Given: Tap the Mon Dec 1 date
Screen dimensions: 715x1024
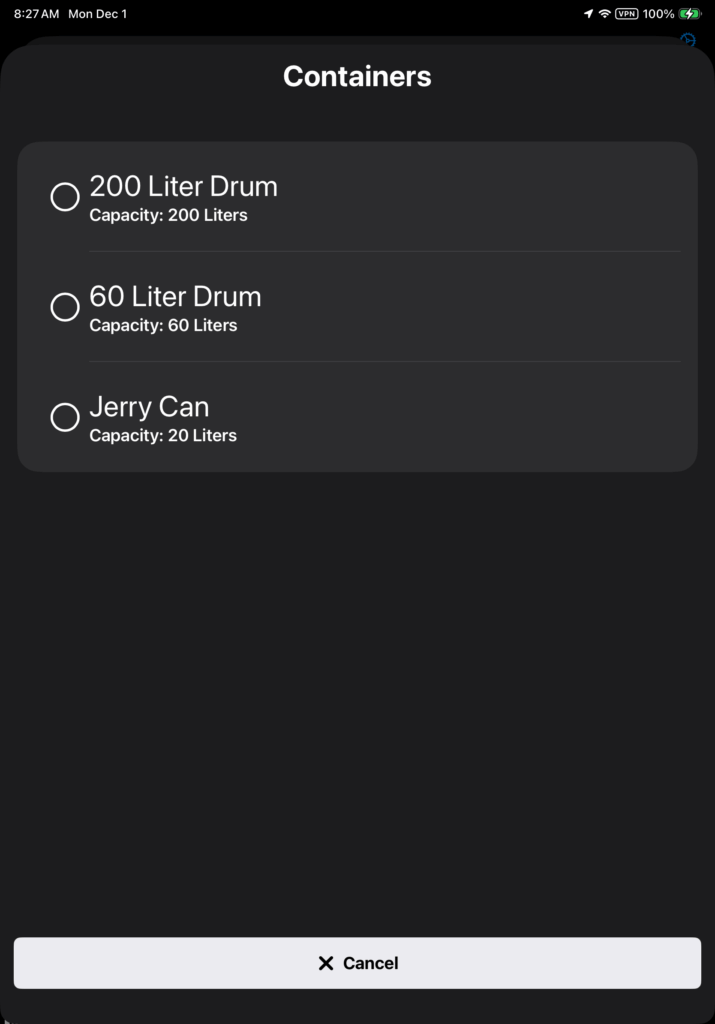Looking at the screenshot, I should coord(97,14).
